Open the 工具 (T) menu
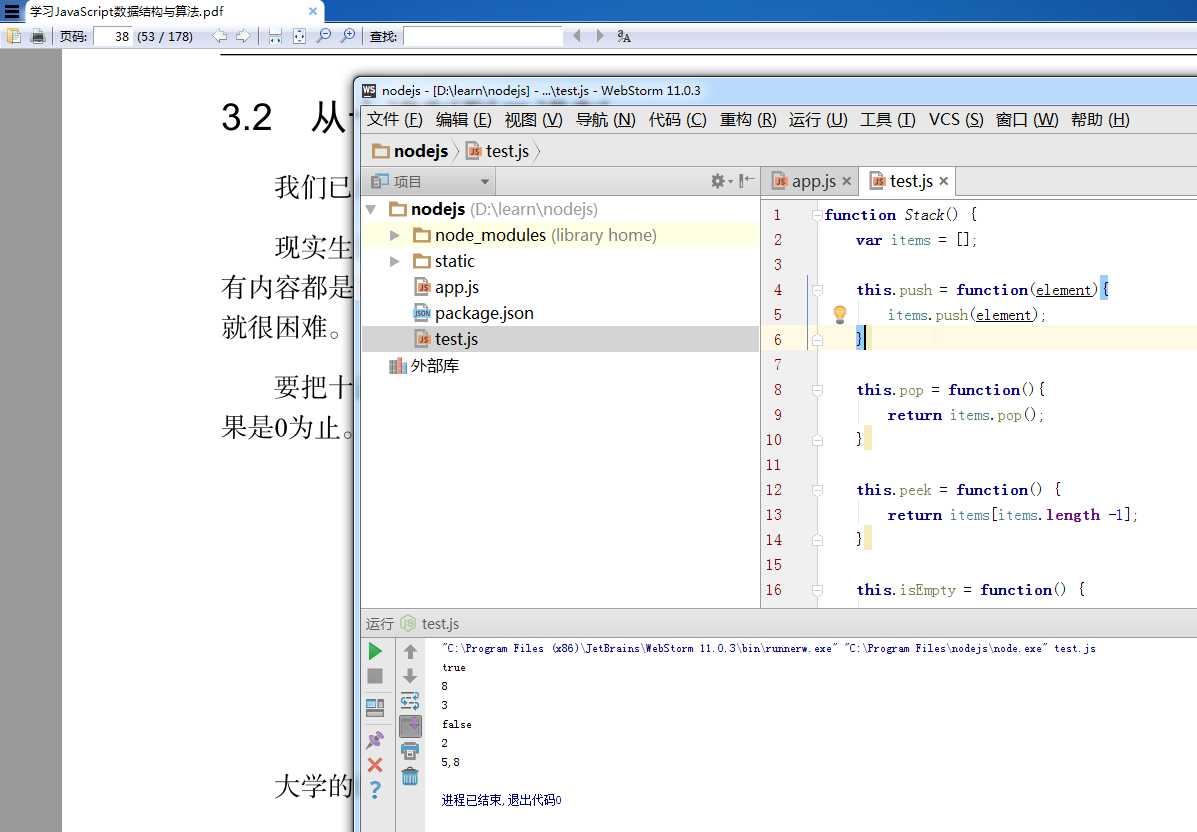The height and width of the screenshot is (832, 1197). (888, 120)
